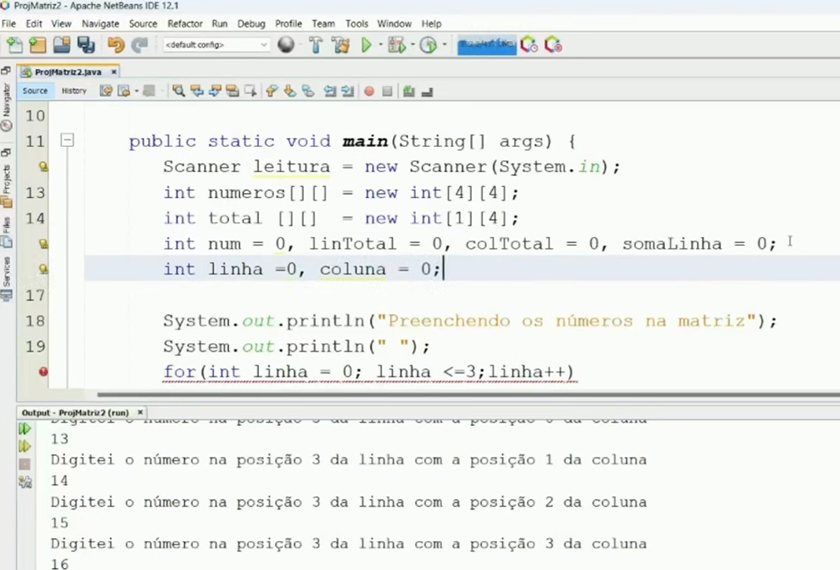This screenshot has height=570, width=840.
Task: Start macro recording in editor toolbar
Action: pyautogui.click(x=369, y=91)
